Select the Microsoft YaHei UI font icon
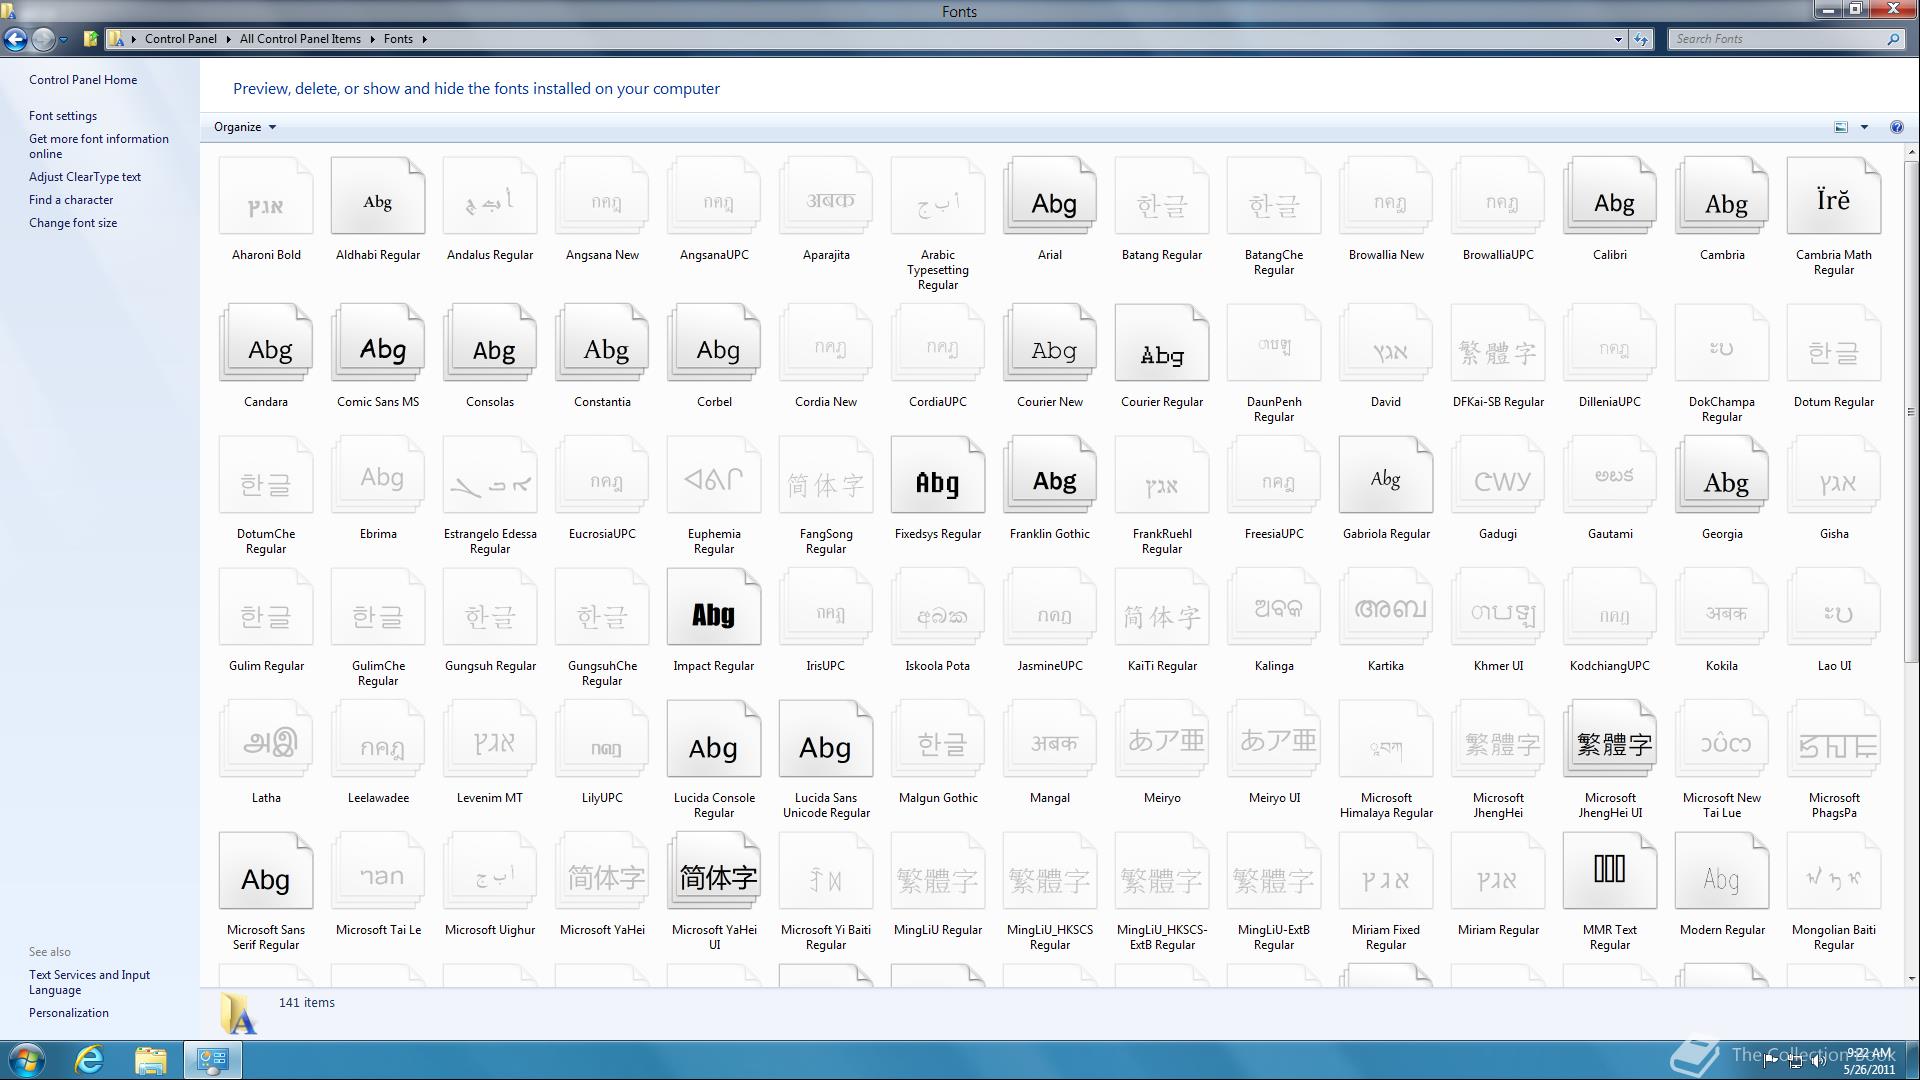This screenshot has height=1080, width=1920. tap(714, 872)
